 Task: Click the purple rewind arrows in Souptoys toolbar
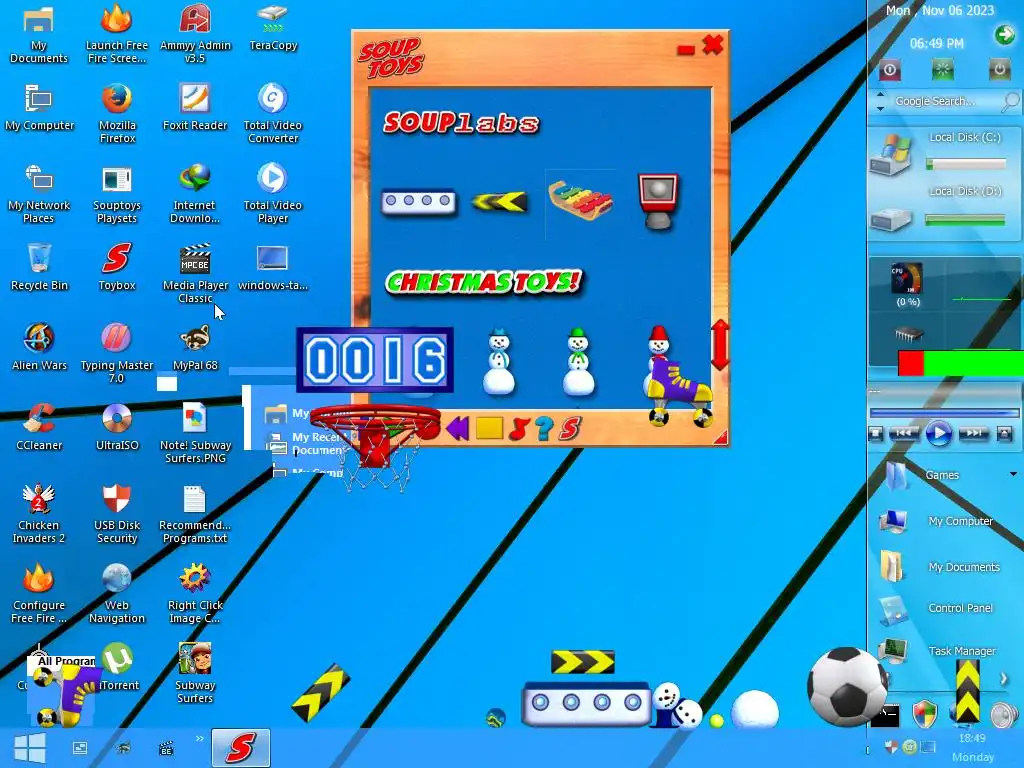(458, 428)
